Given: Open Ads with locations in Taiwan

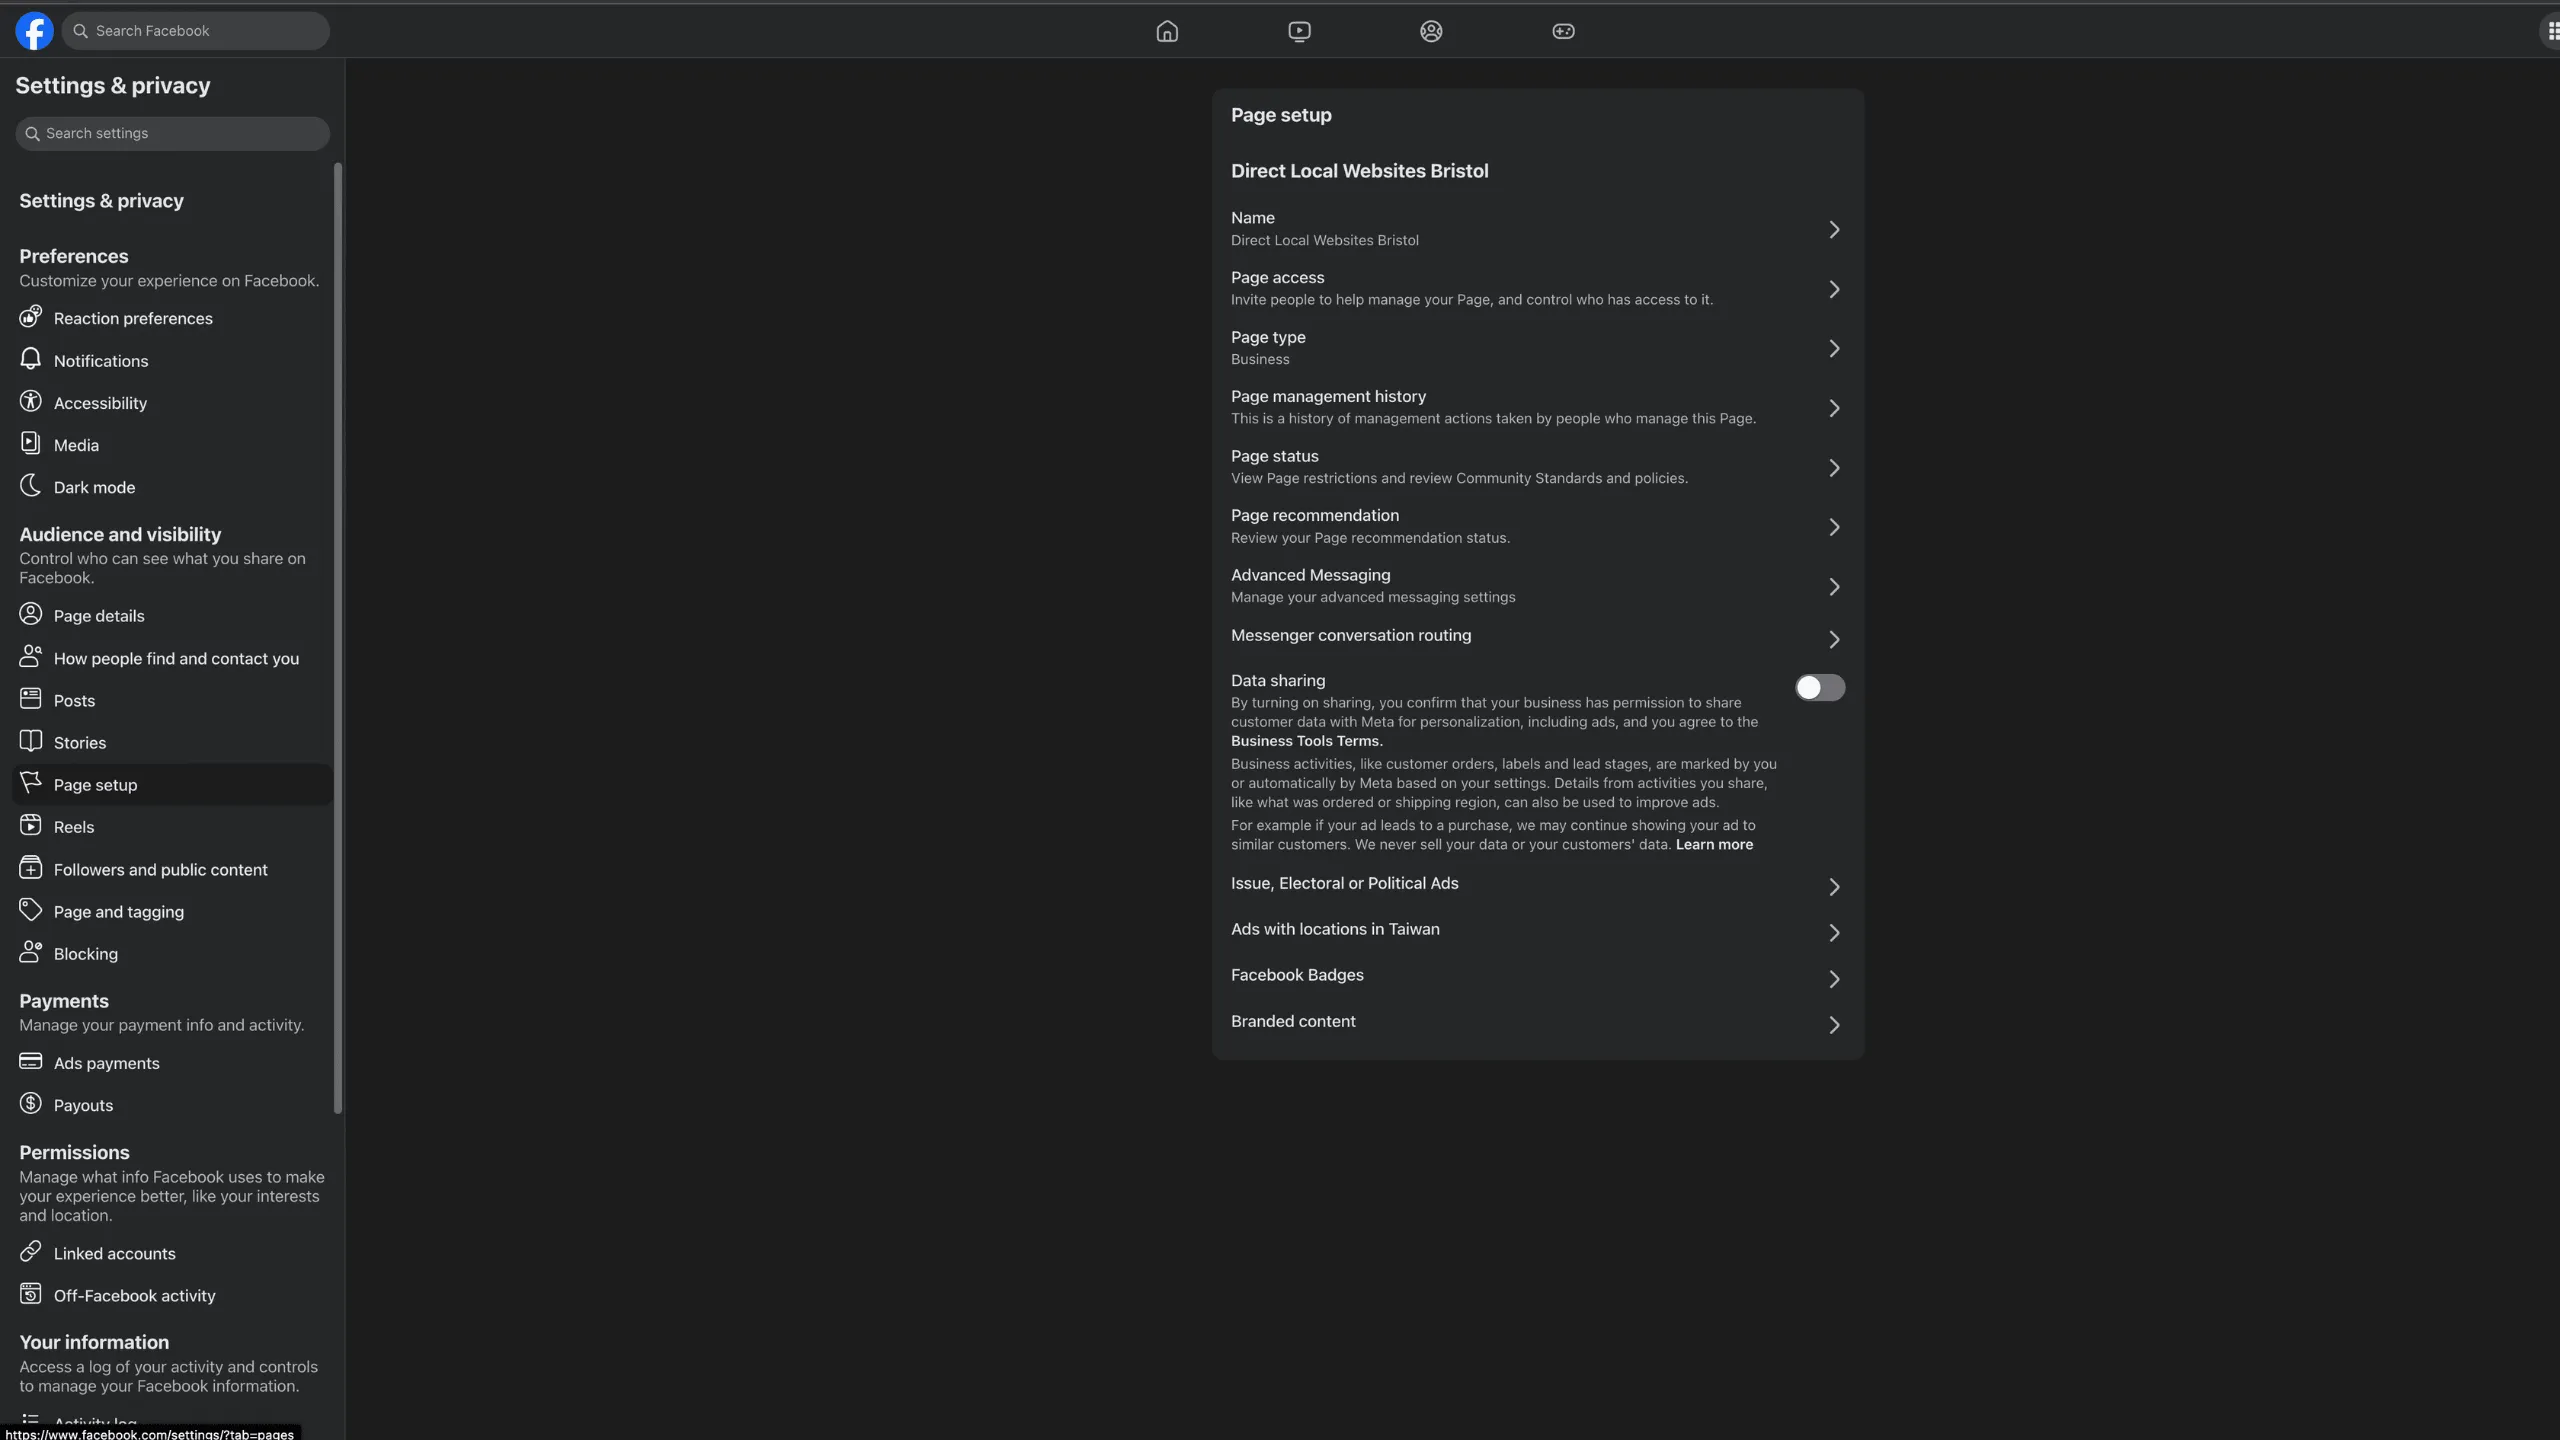Looking at the screenshot, I should (x=1538, y=931).
